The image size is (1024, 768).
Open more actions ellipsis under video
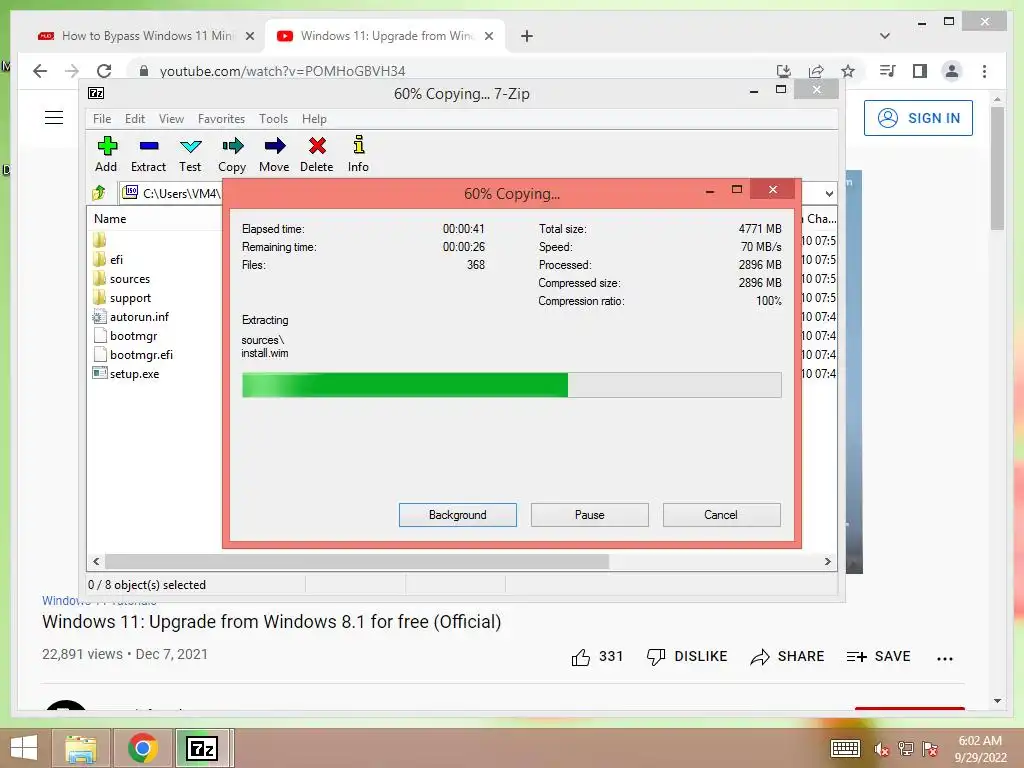tap(944, 658)
